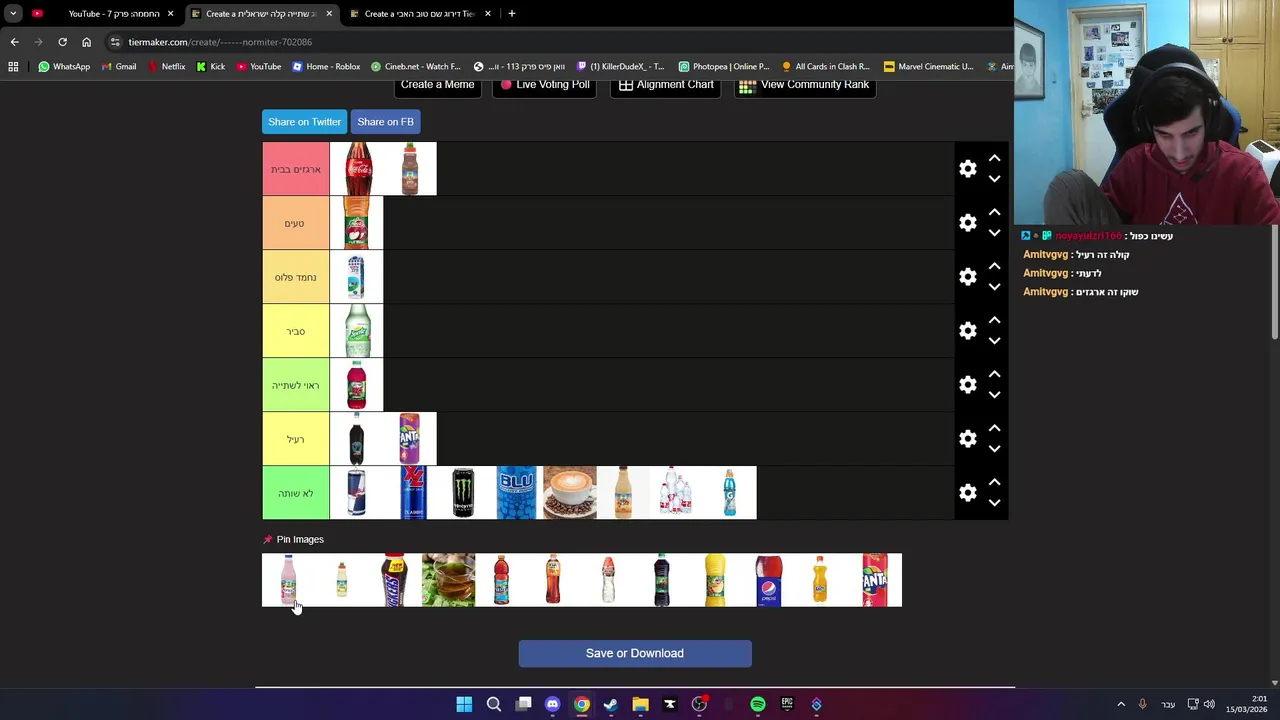Viewport: 1280px width, 720px height.
Task: Click the Share on FB button
Action: (385, 122)
